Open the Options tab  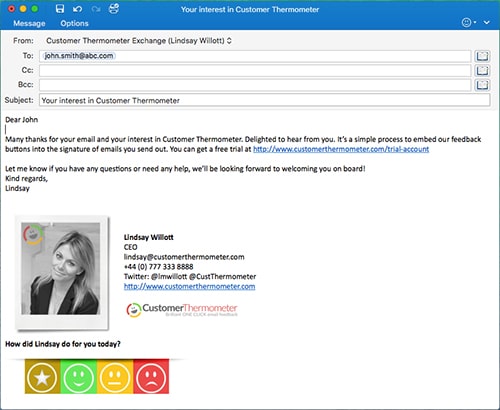tap(74, 23)
